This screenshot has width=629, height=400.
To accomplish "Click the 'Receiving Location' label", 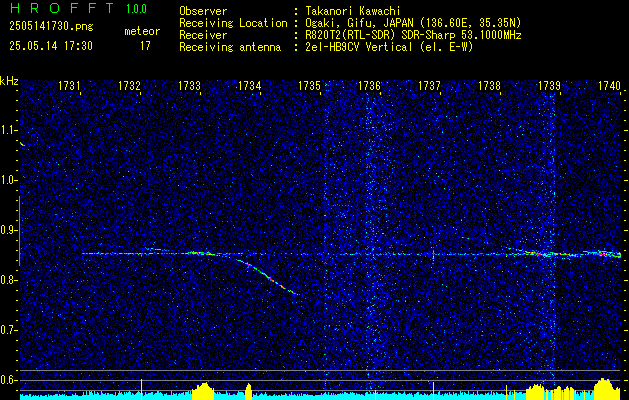I will coord(233,23).
